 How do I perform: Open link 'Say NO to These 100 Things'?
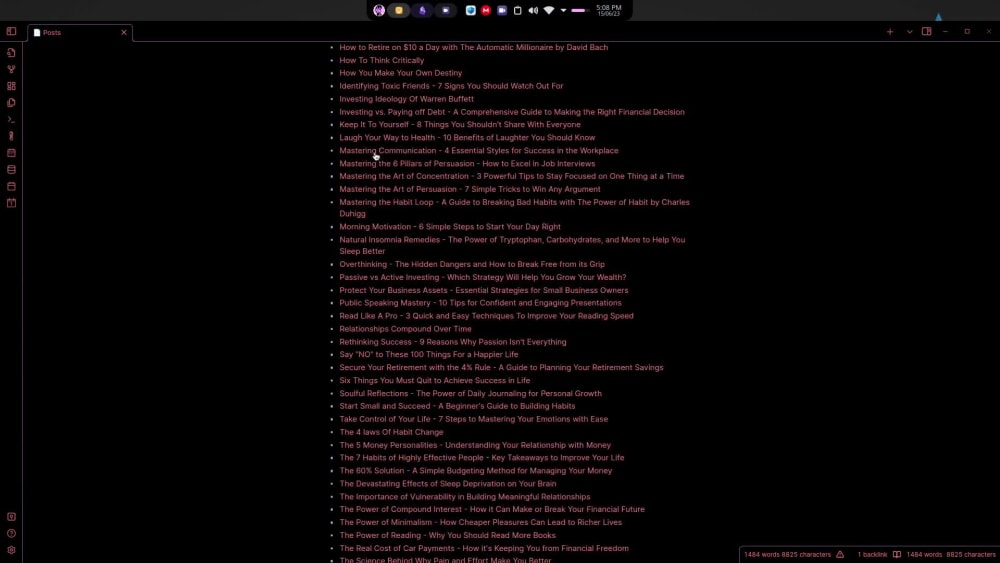[x=429, y=355]
